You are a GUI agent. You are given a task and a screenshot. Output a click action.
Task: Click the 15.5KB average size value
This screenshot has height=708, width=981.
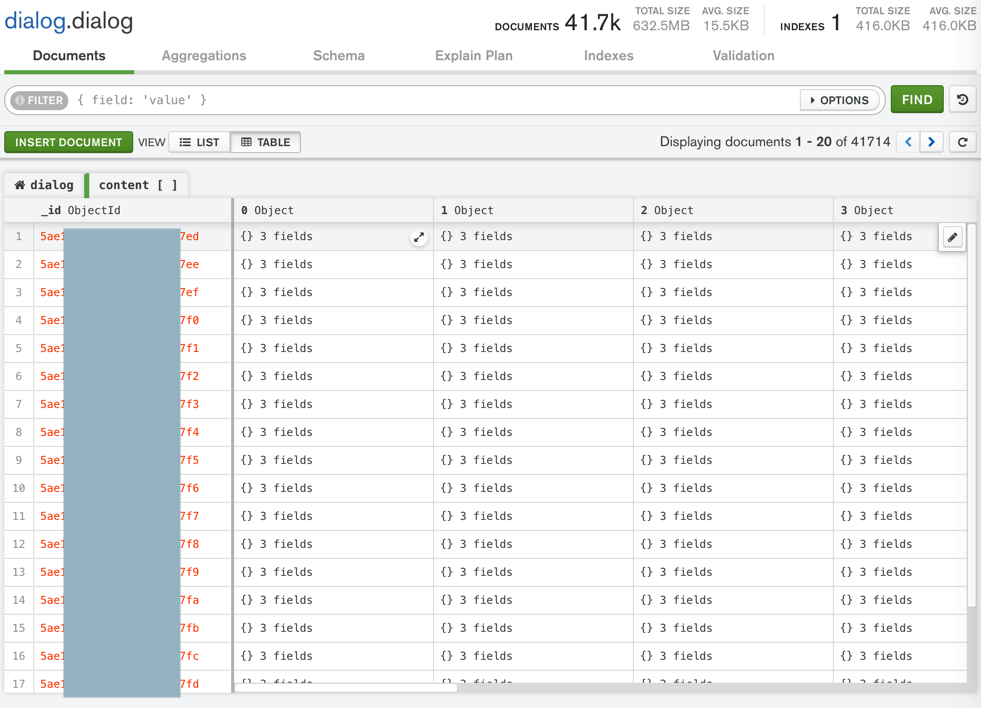tap(726, 26)
